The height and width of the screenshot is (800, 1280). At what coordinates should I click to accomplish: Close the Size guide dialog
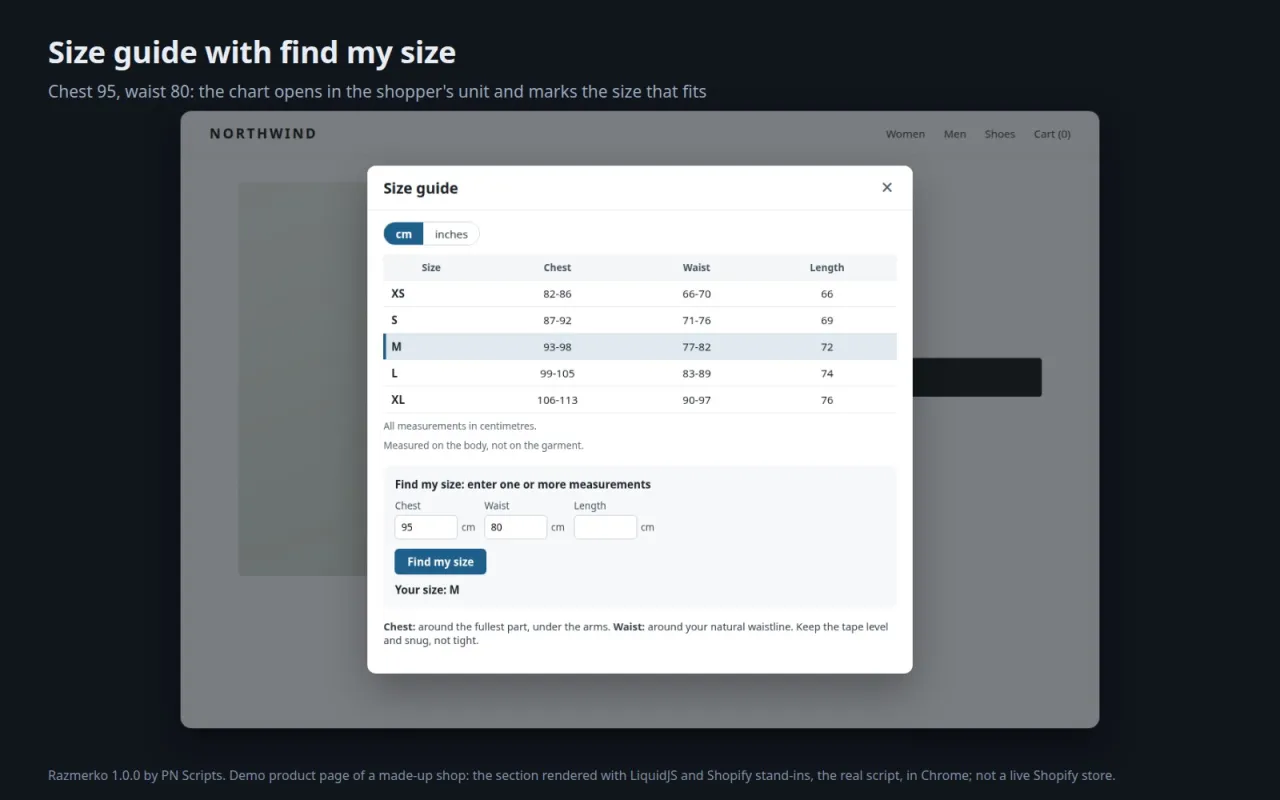[887, 187]
